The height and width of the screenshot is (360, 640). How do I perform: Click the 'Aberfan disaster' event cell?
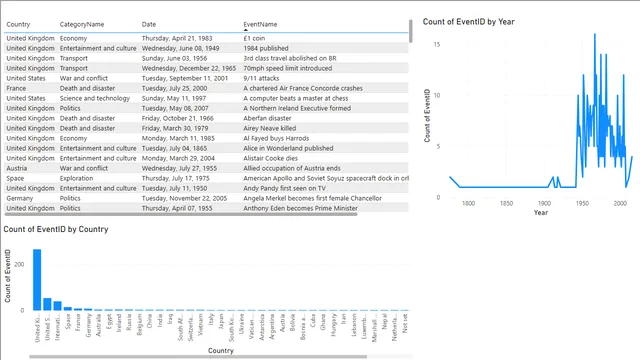tap(267, 118)
